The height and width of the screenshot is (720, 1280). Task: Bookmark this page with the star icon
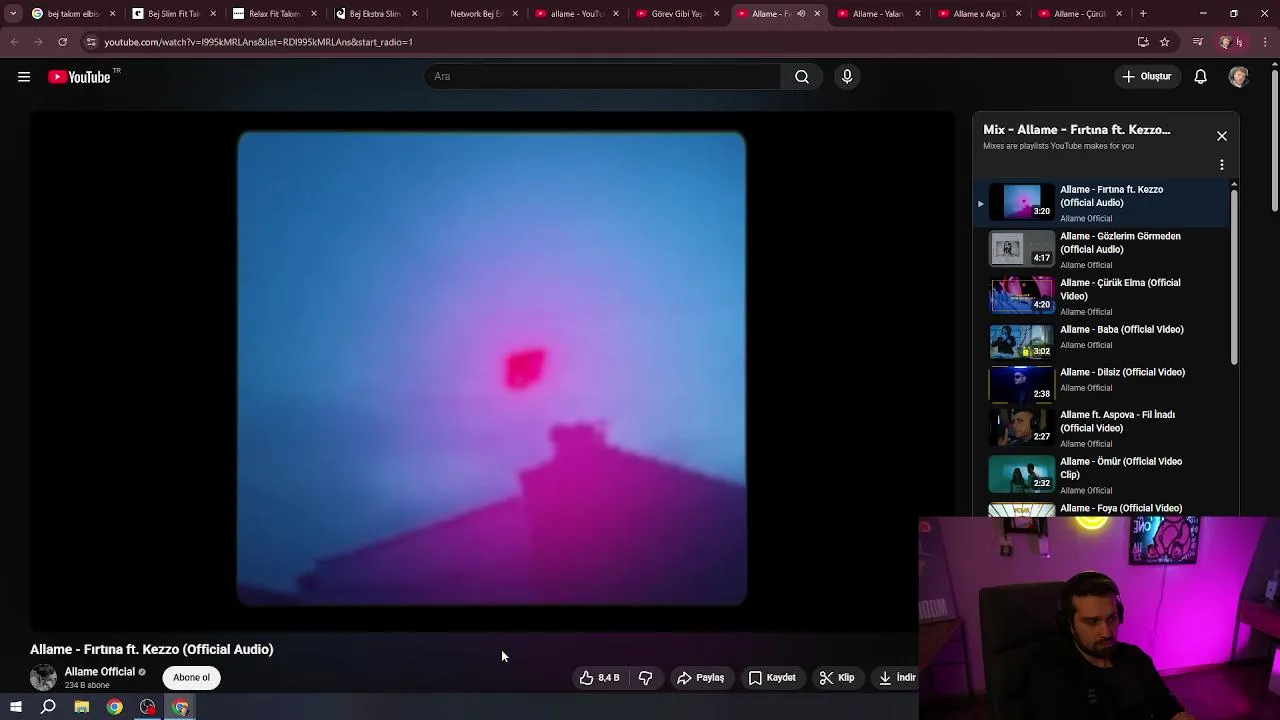[1165, 42]
